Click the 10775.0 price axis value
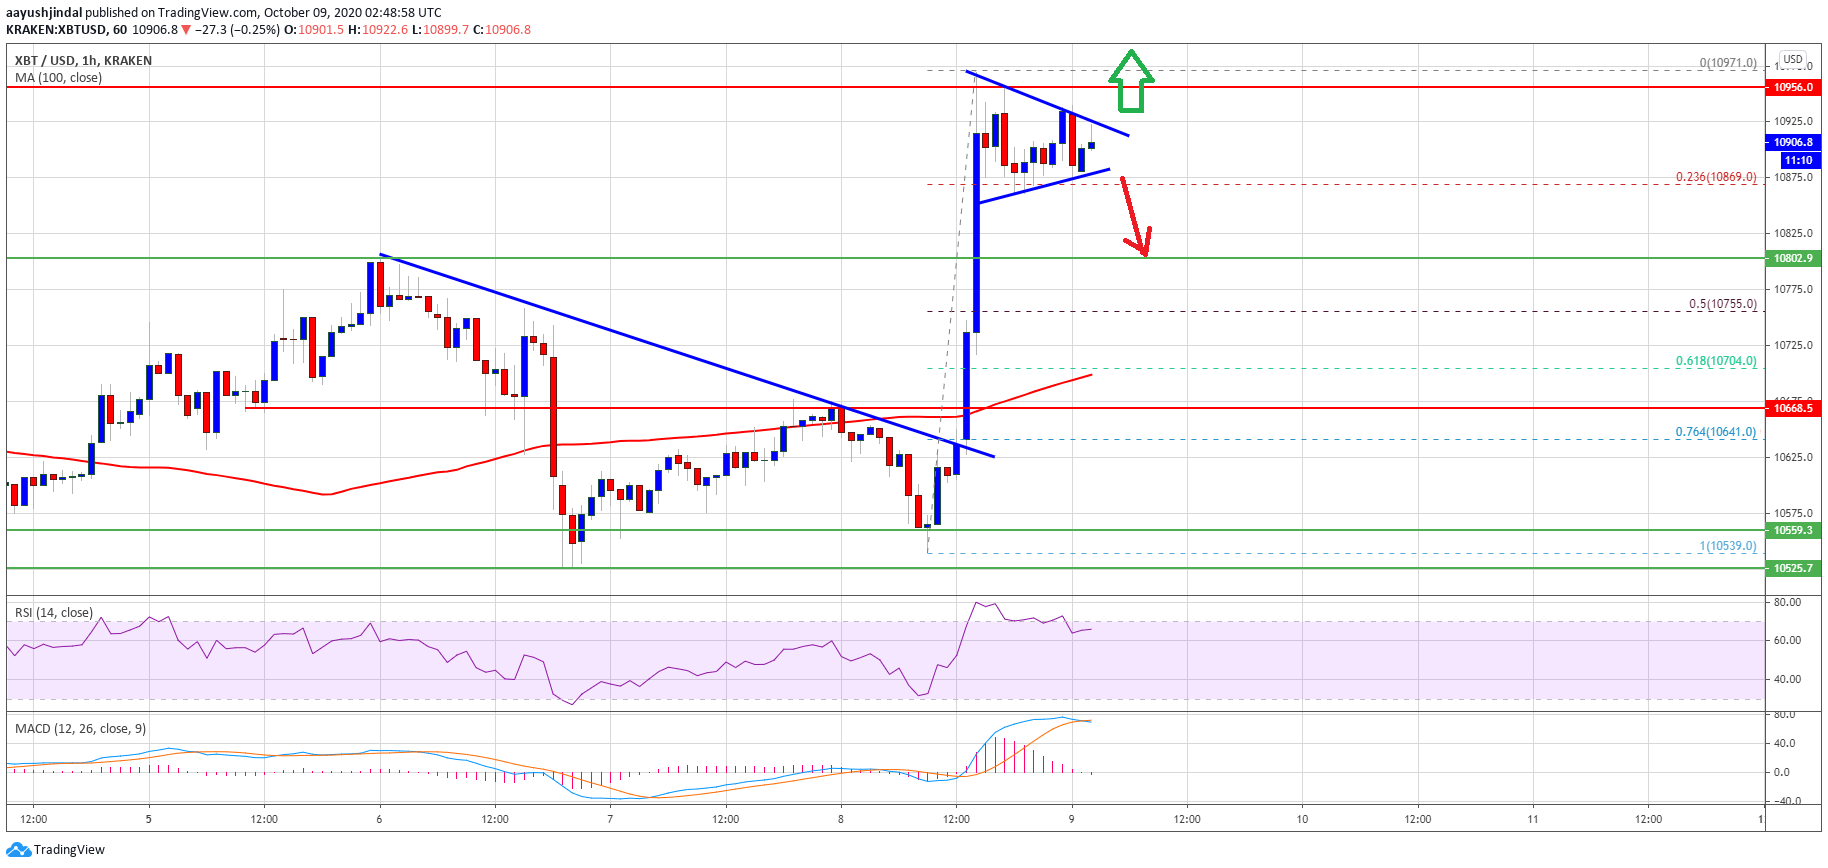Viewport: 1828px width, 868px height. pyautogui.click(x=1794, y=290)
